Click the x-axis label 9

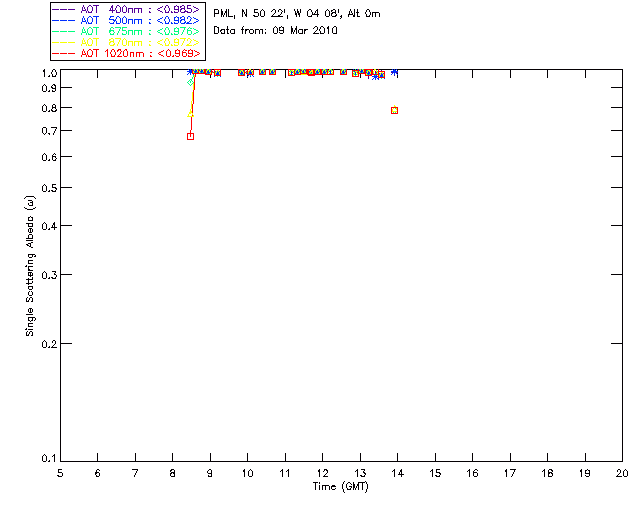click(x=210, y=473)
